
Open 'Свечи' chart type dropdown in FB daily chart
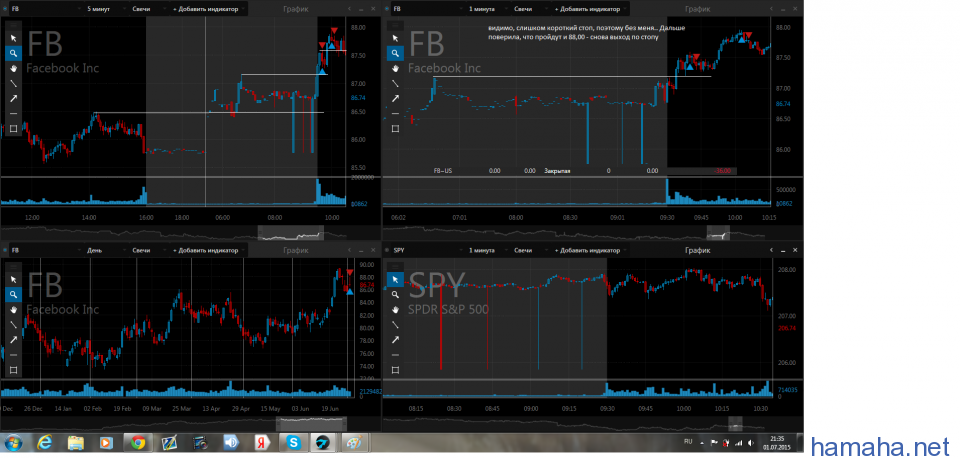[148, 250]
